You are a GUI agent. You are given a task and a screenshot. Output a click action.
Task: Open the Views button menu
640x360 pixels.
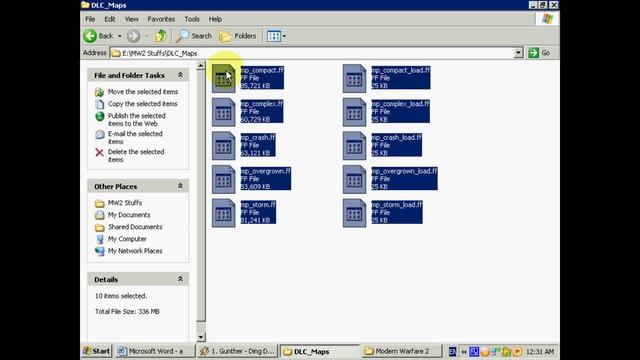click(x=276, y=36)
